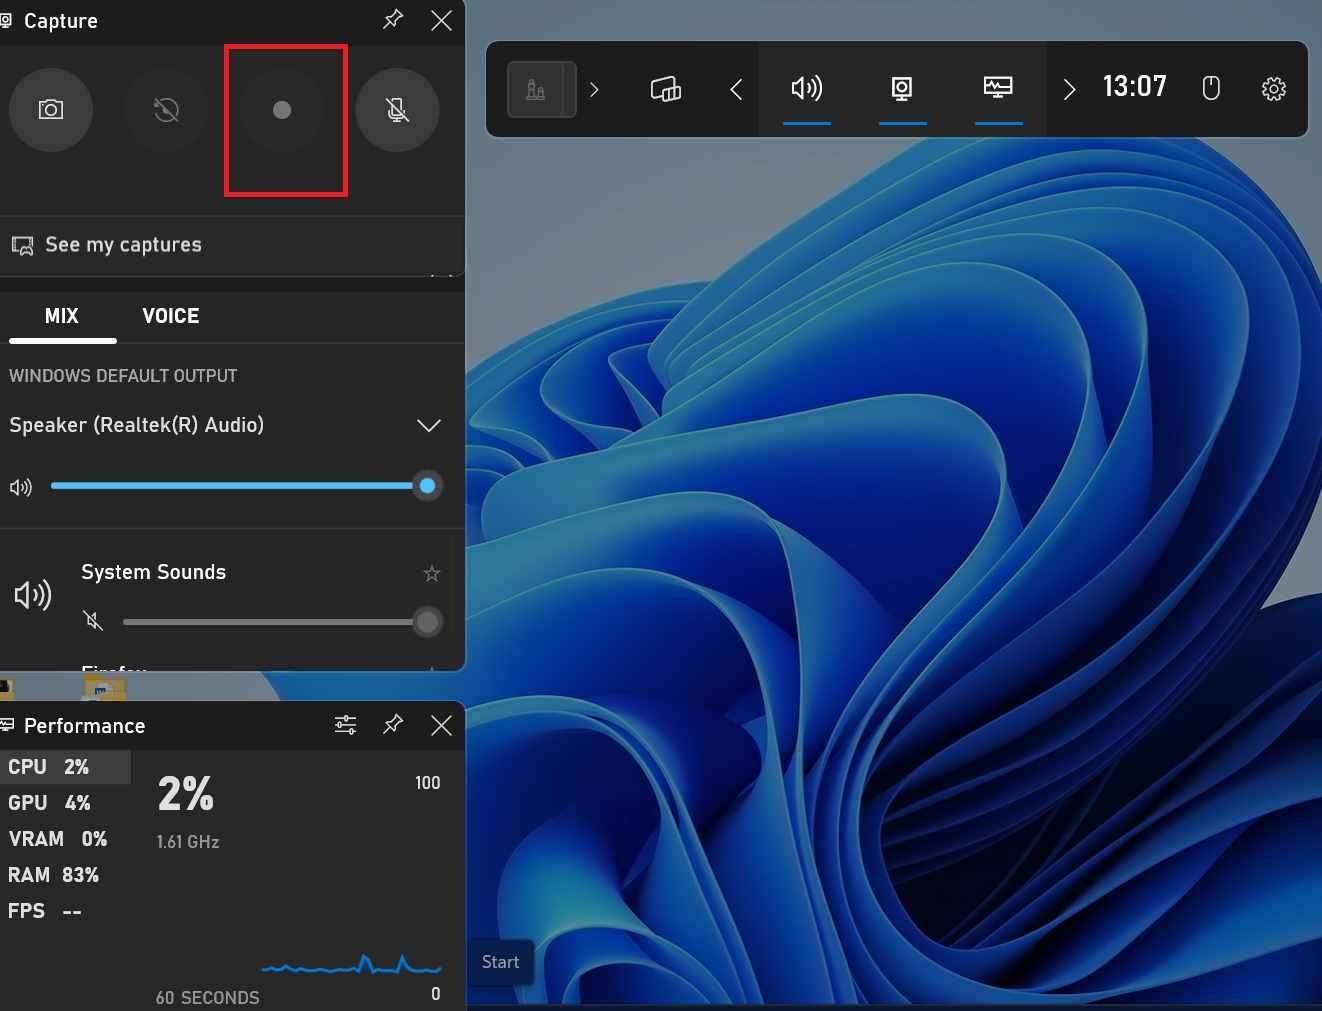The width and height of the screenshot is (1322, 1011).
Task: Select the RAM 83% metric row
Action: click(x=65, y=875)
